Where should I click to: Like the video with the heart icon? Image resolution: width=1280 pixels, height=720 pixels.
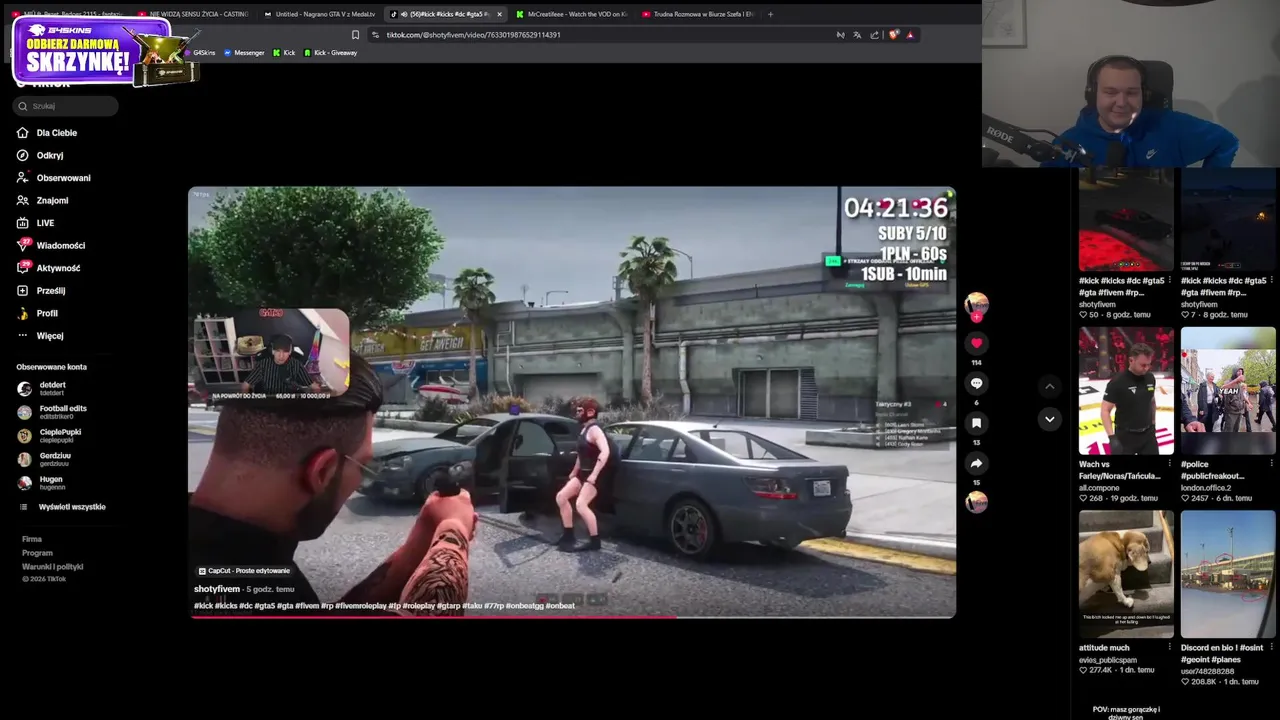(x=976, y=343)
